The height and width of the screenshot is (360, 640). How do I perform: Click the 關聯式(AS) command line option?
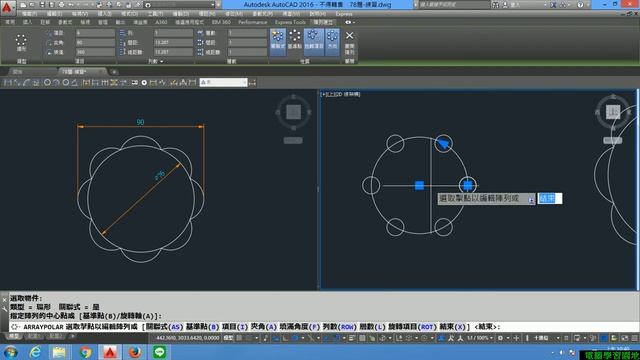click(x=164, y=327)
